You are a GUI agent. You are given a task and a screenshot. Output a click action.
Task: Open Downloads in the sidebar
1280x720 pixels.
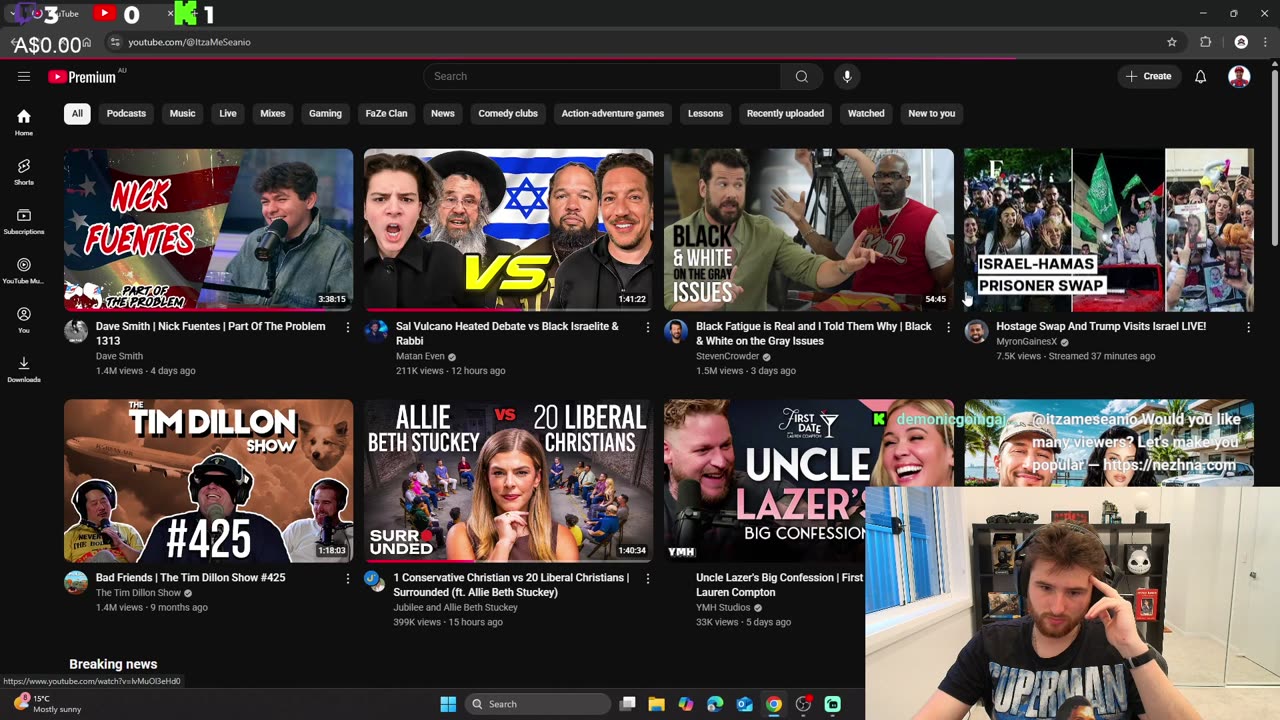(24, 369)
